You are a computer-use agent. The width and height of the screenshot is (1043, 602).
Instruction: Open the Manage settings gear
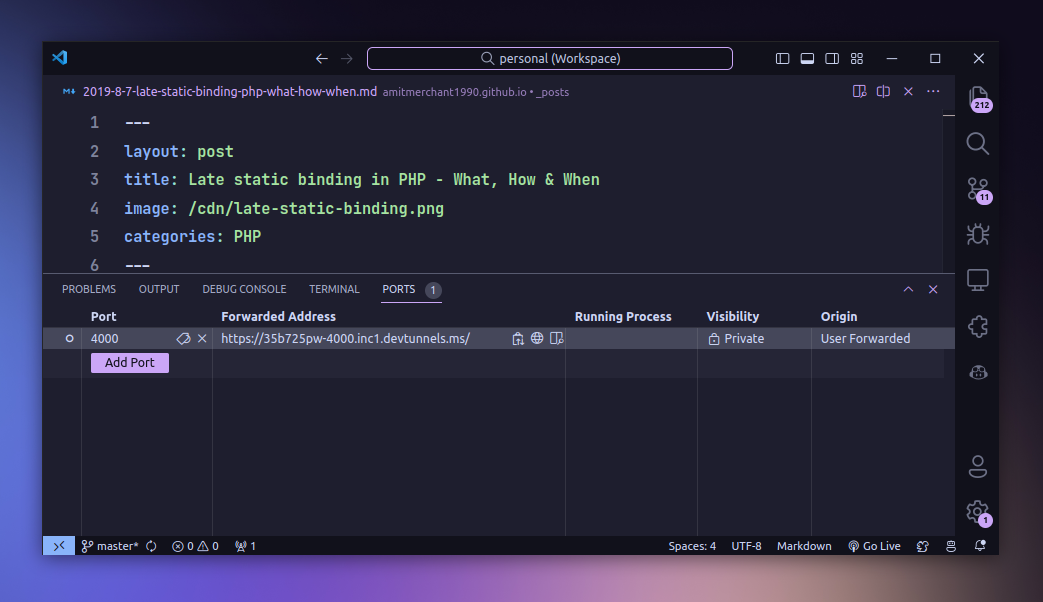[x=978, y=513]
